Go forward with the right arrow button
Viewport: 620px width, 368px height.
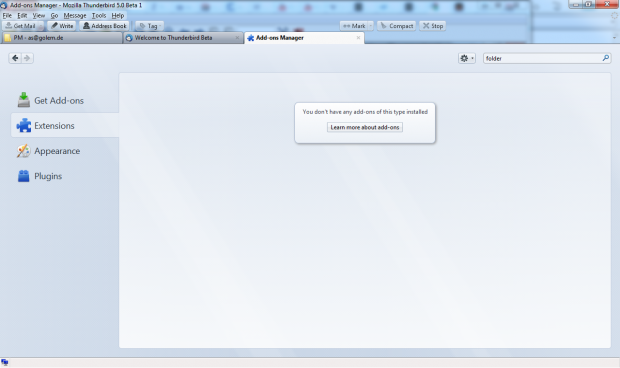(27, 58)
